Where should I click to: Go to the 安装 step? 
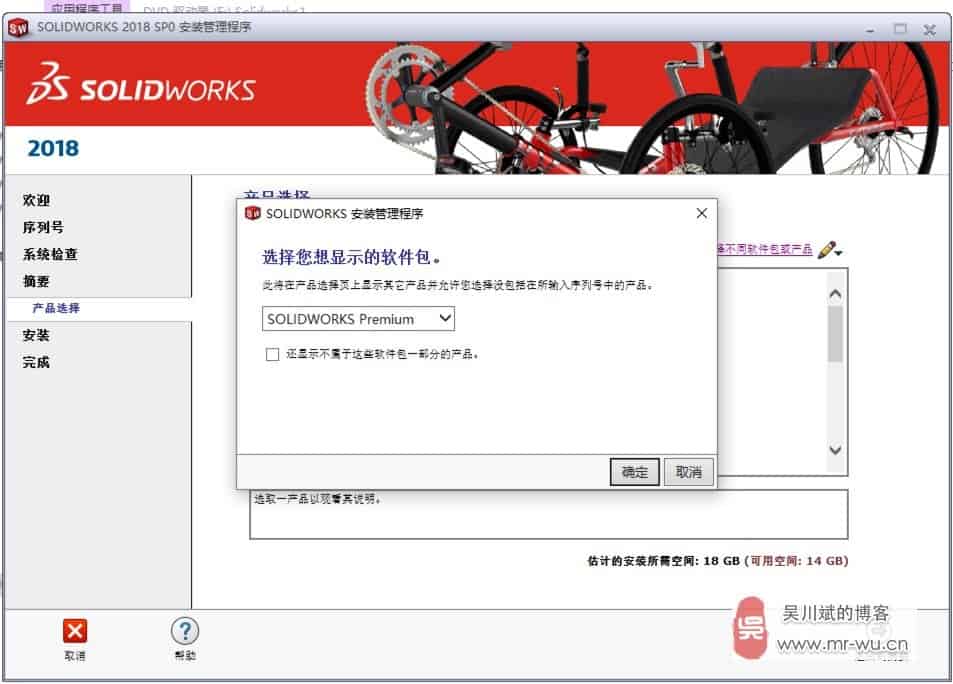pos(36,335)
